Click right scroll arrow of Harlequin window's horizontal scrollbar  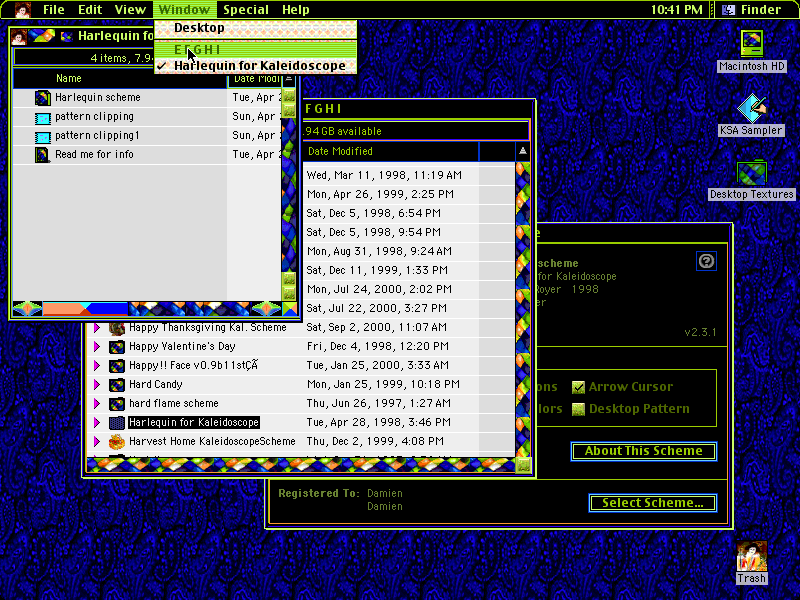pos(266,309)
